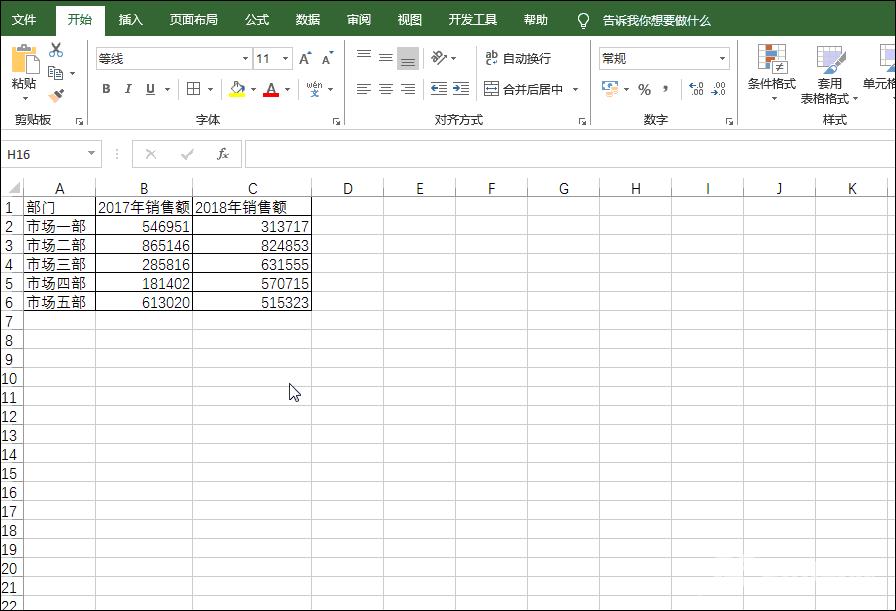The height and width of the screenshot is (611, 896).
Task: Pick the red font color swatch
Action: 270,95
